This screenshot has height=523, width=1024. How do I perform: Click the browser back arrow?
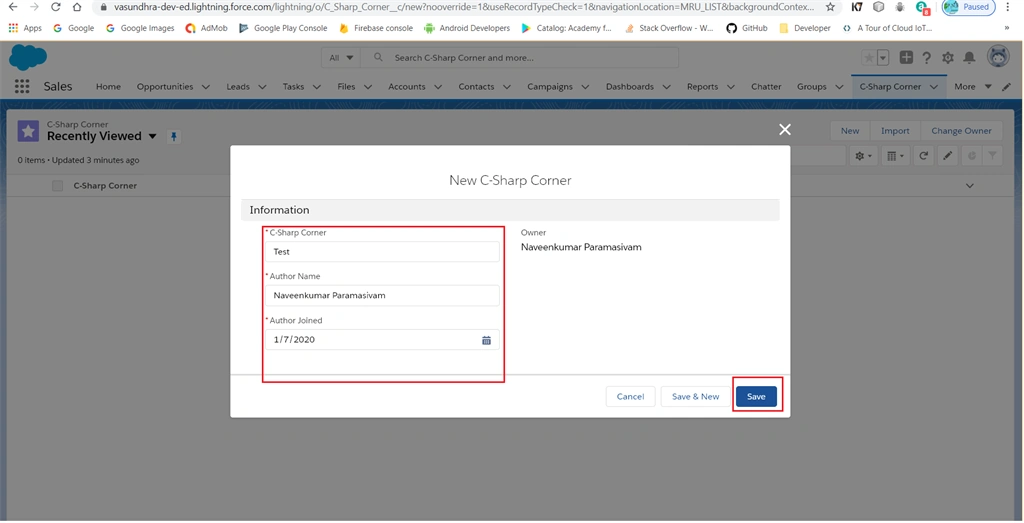(12, 7)
